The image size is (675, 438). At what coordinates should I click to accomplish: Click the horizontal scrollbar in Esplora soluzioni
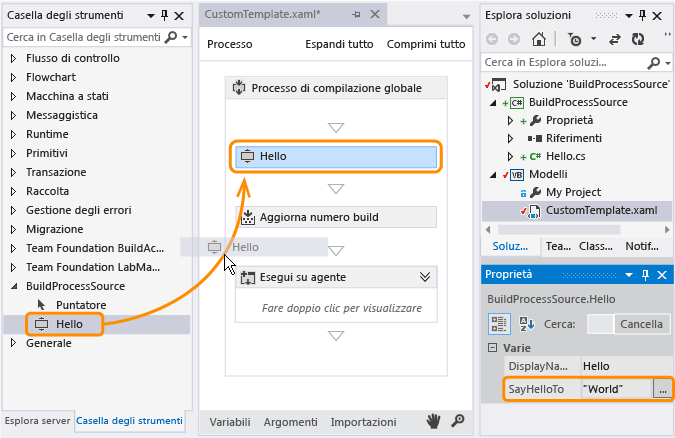[x=559, y=229]
